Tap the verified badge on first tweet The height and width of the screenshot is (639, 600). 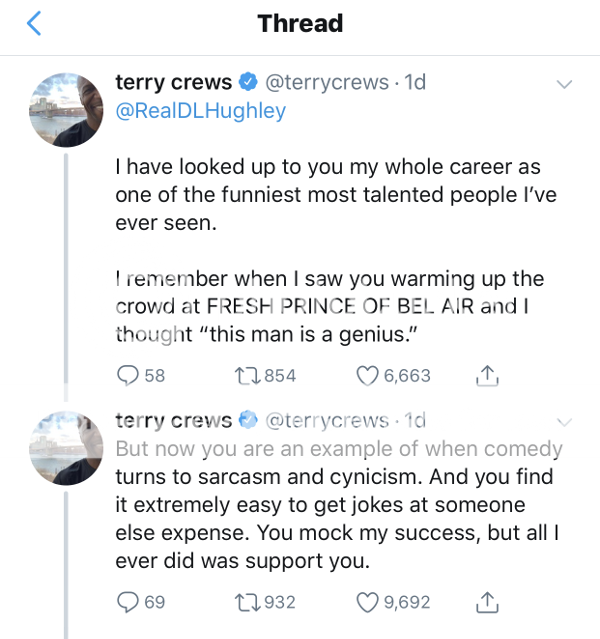point(250,83)
